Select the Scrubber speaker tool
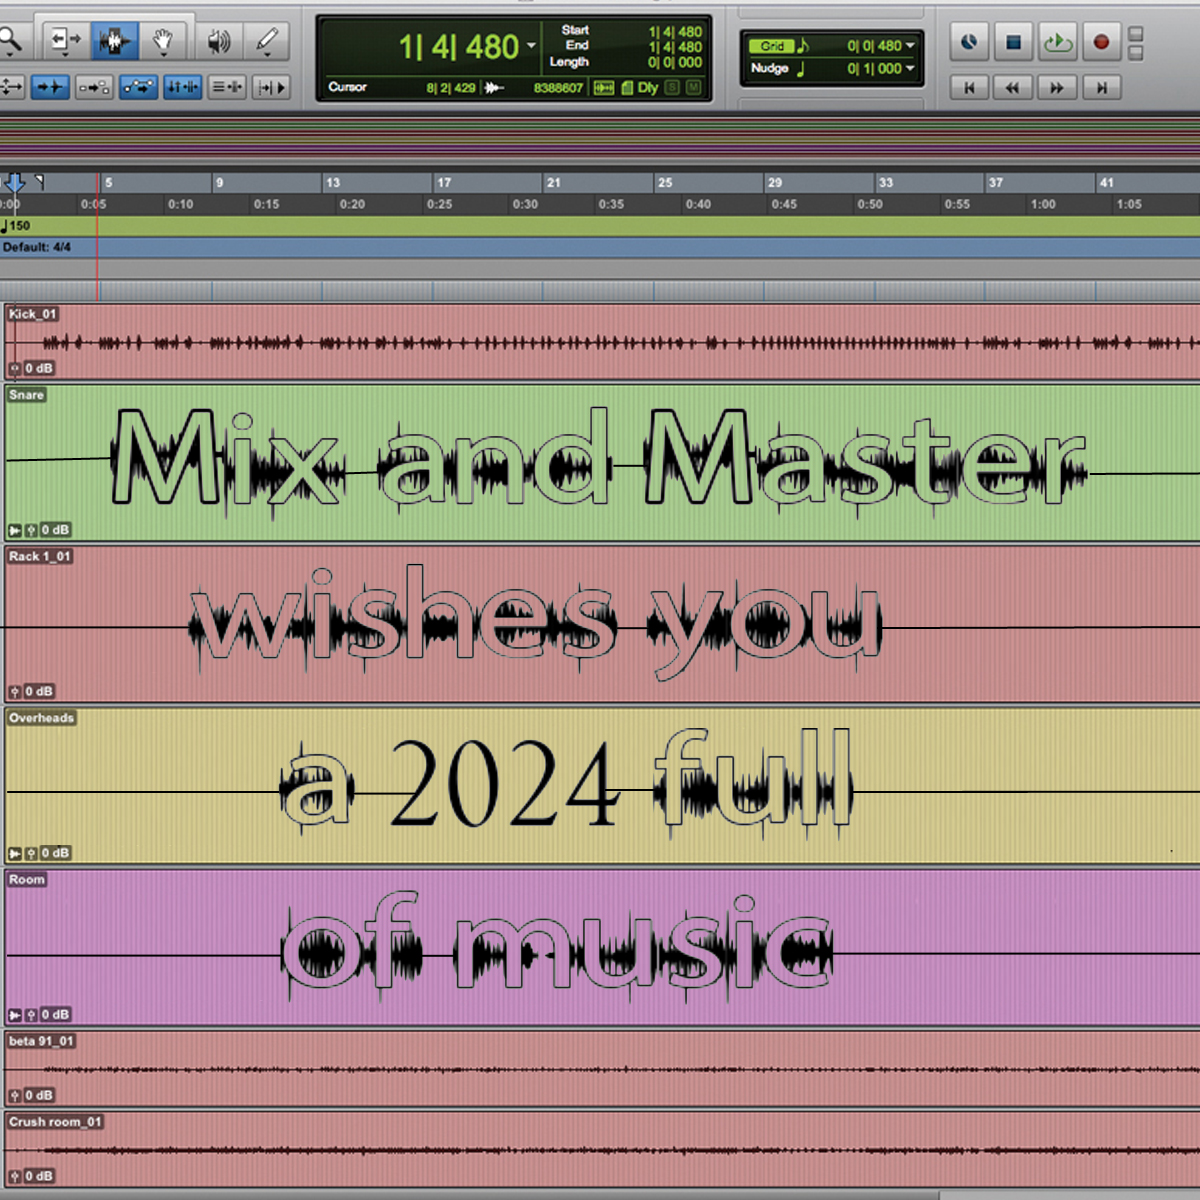Screen dimensions: 1200x1200 218,41
